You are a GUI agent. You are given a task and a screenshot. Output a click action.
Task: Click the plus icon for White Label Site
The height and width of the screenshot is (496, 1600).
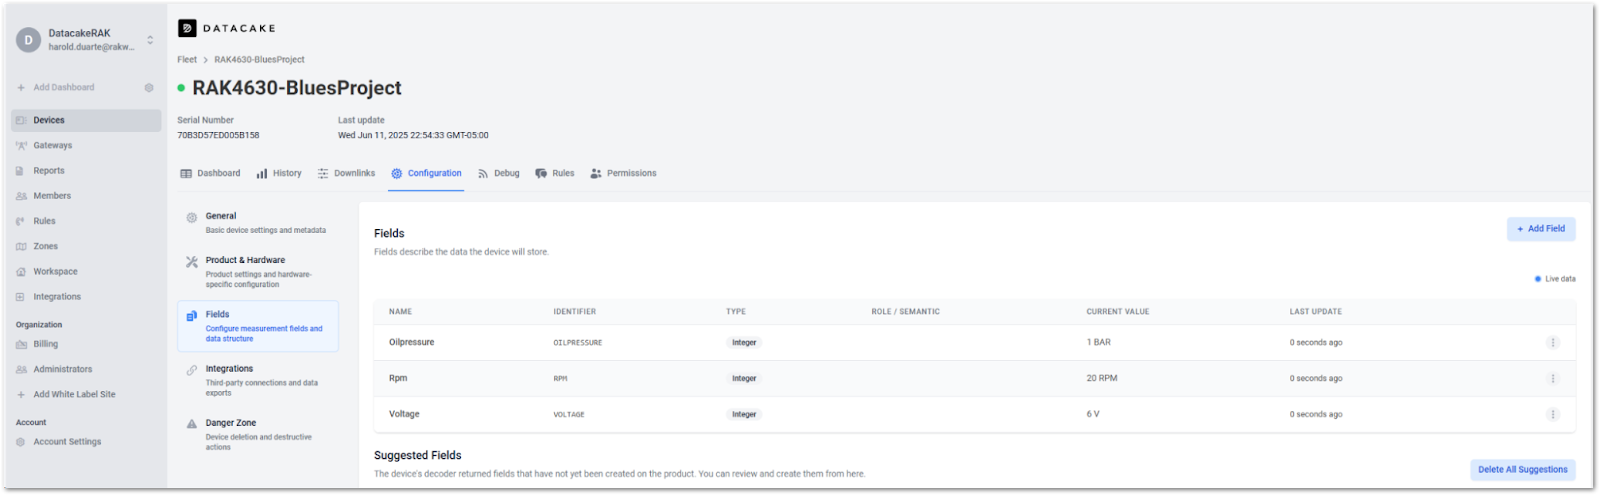point(21,395)
